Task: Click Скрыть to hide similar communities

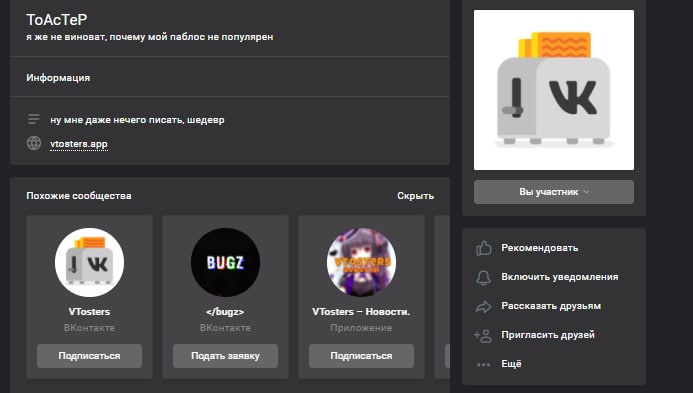Action: point(415,196)
